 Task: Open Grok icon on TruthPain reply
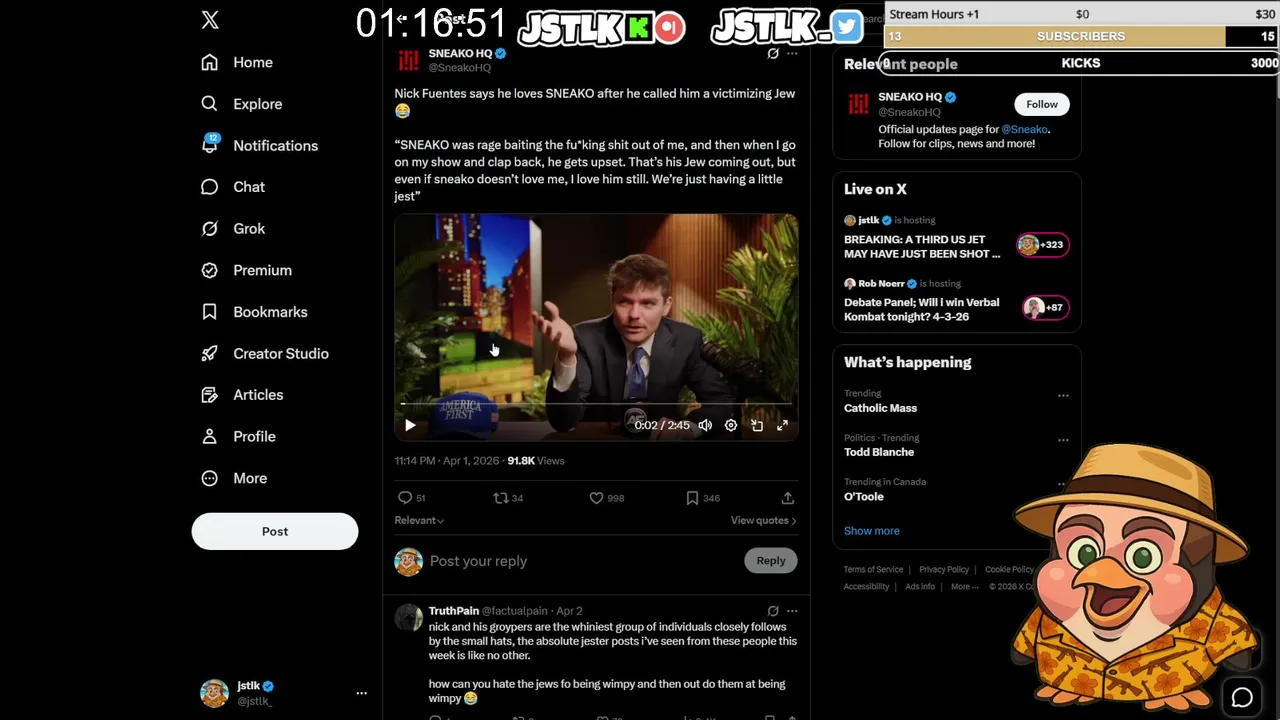(773, 611)
